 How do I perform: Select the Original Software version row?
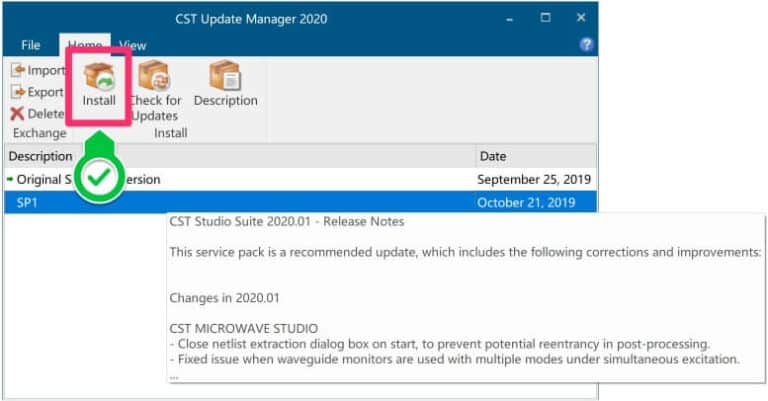pyautogui.click(x=200, y=180)
